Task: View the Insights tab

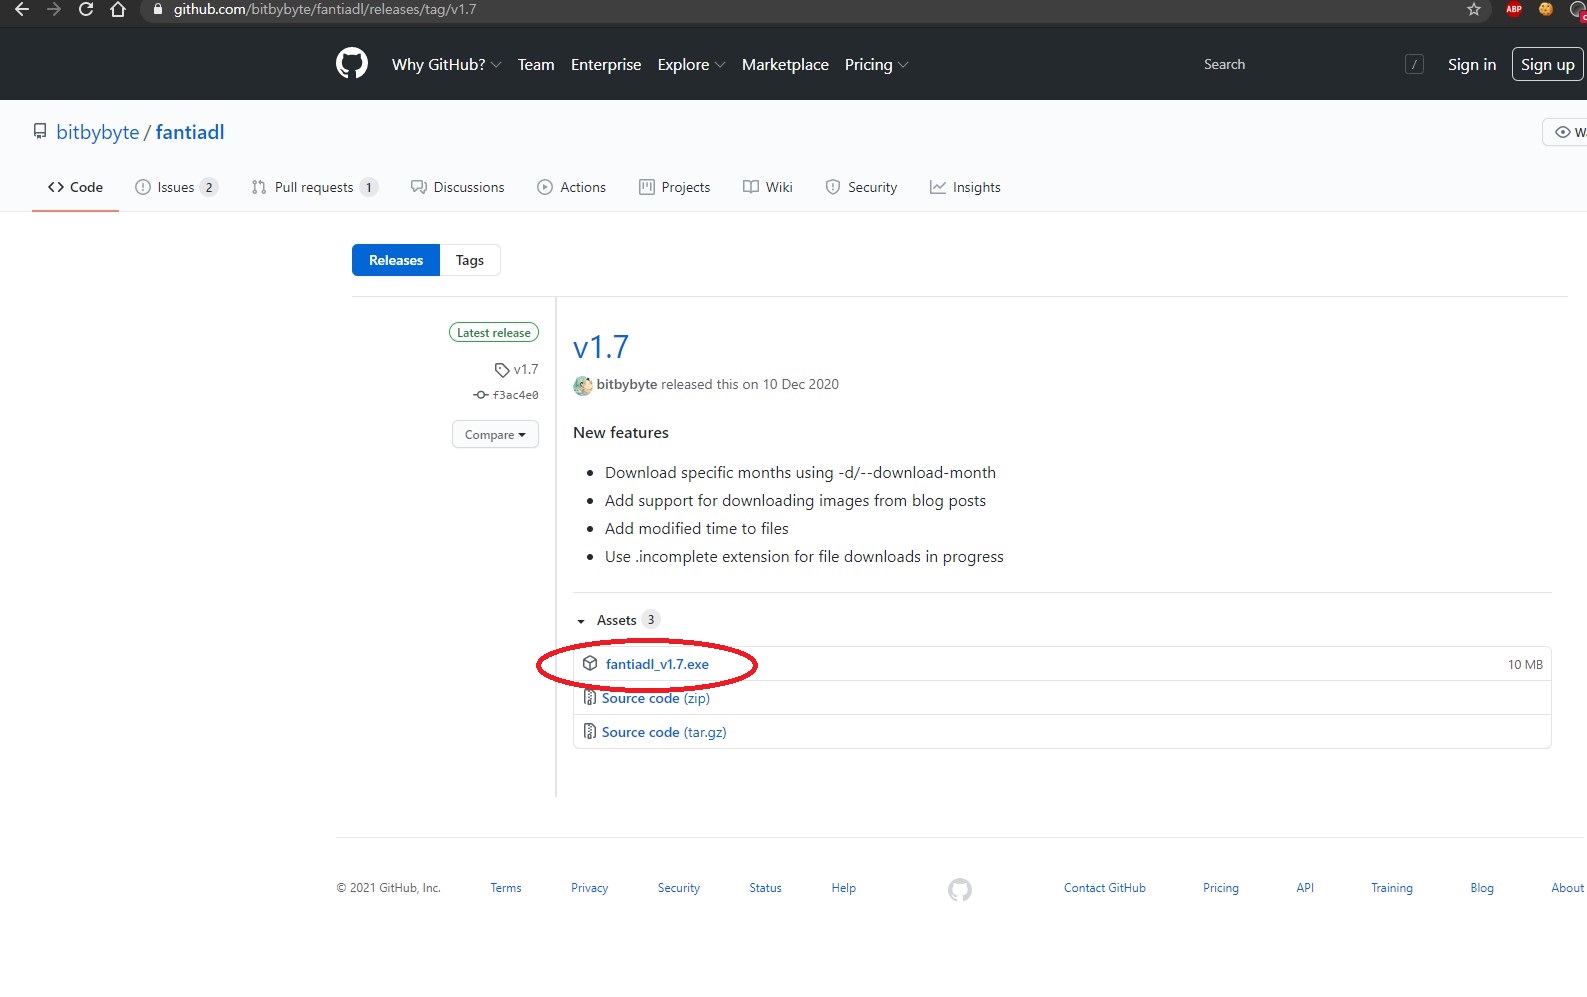Action: click(965, 187)
